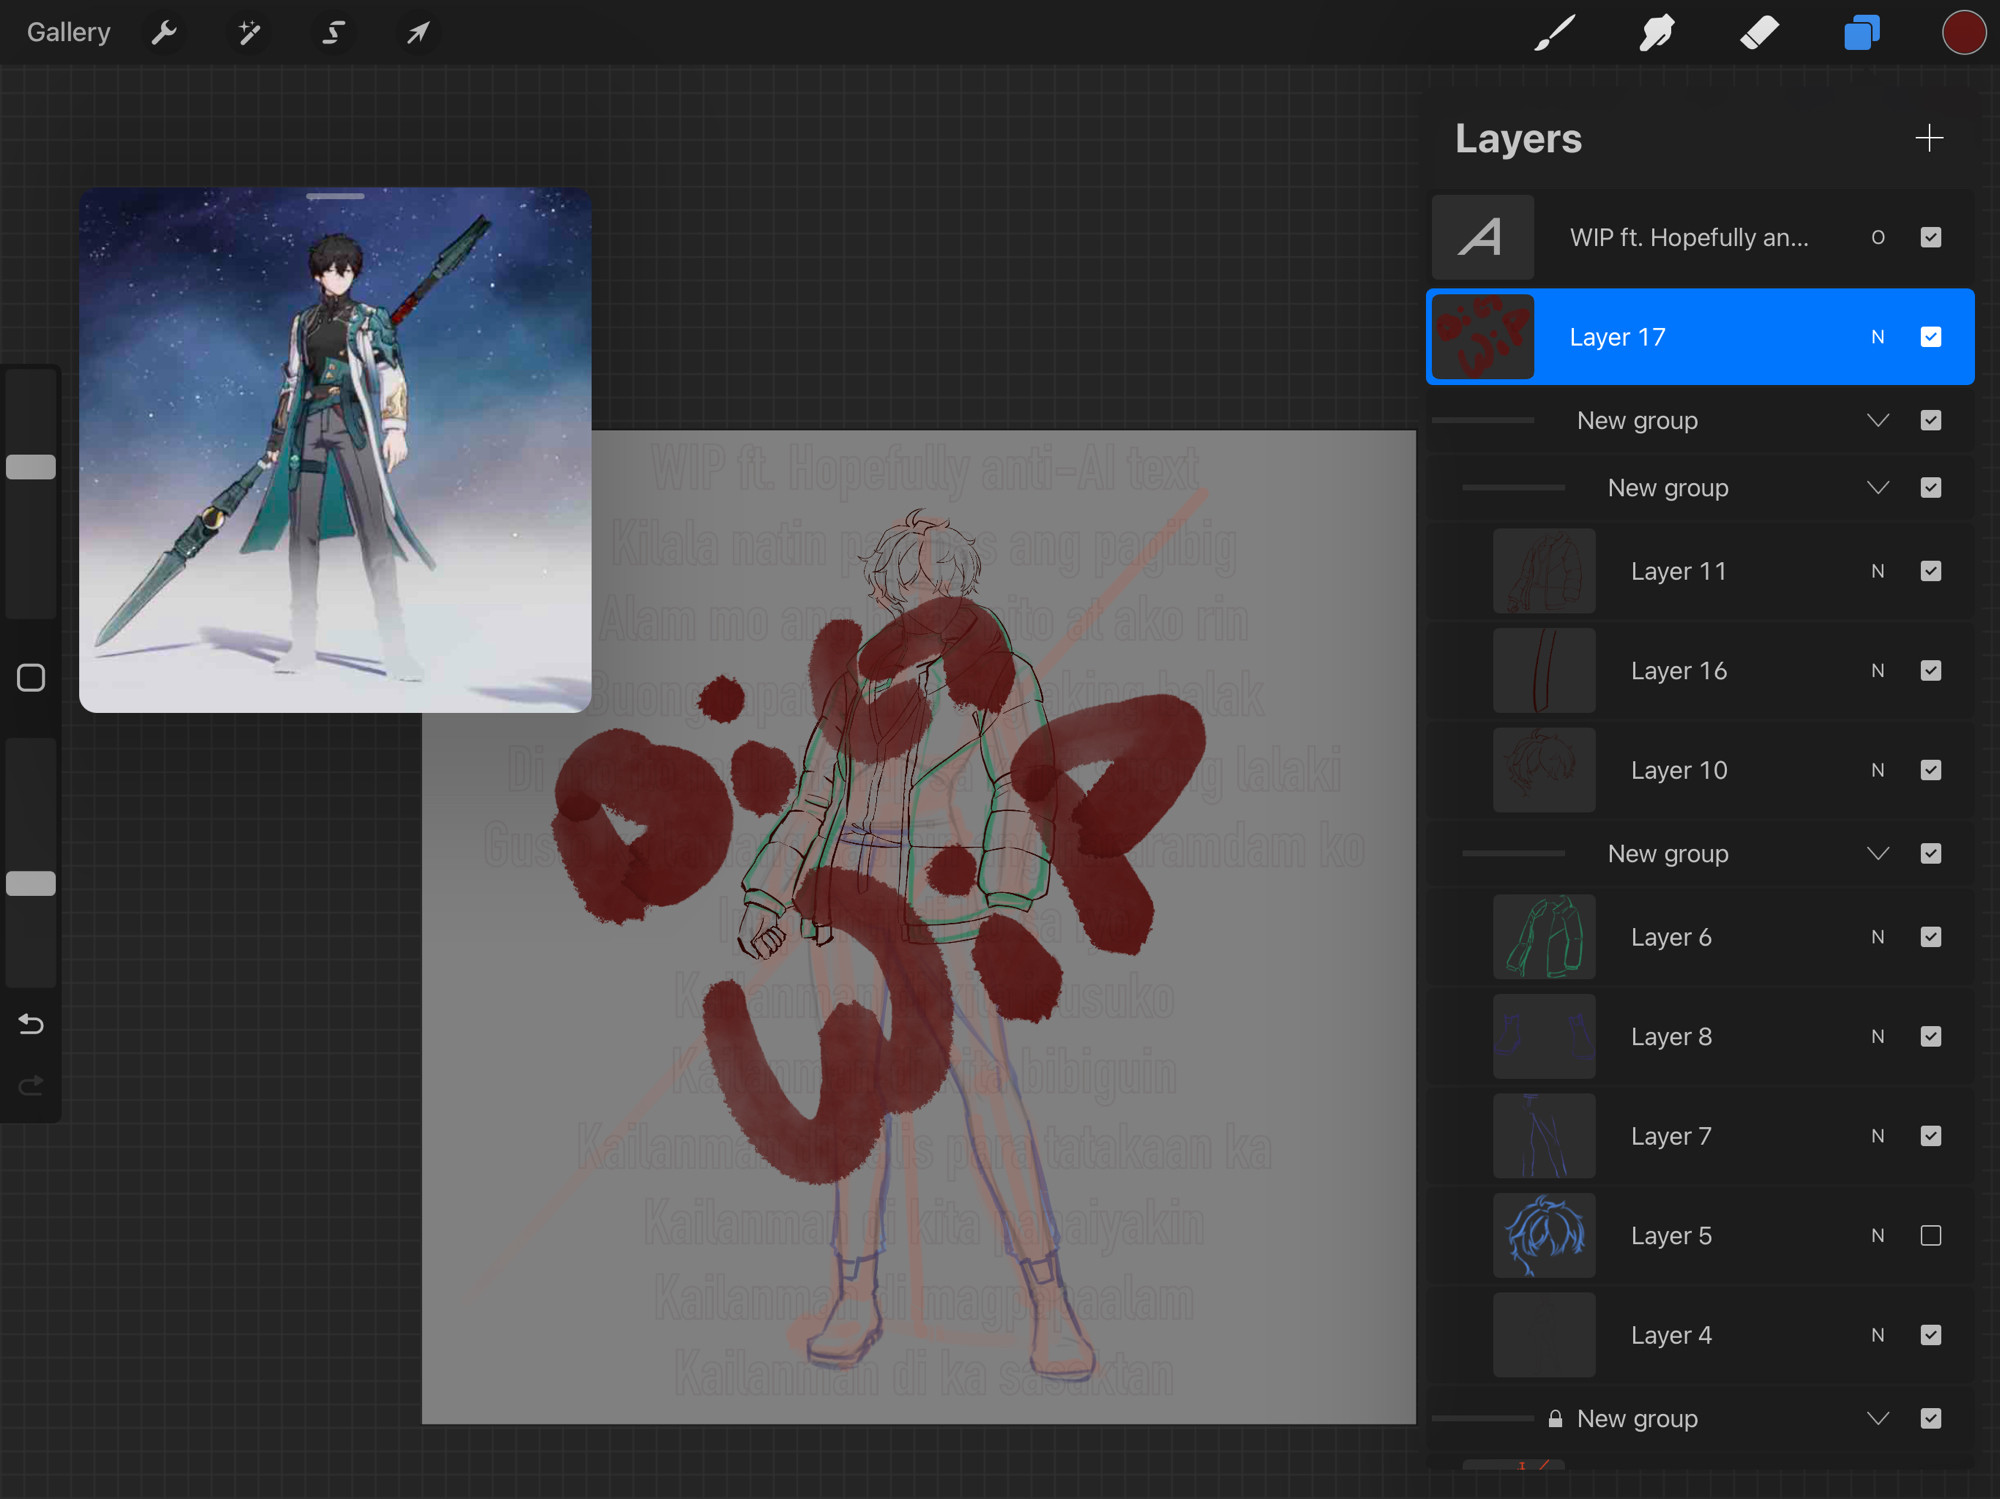Tap the character reference image
This screenshot has height=1499, width=2000.
(x=335, y=450)
